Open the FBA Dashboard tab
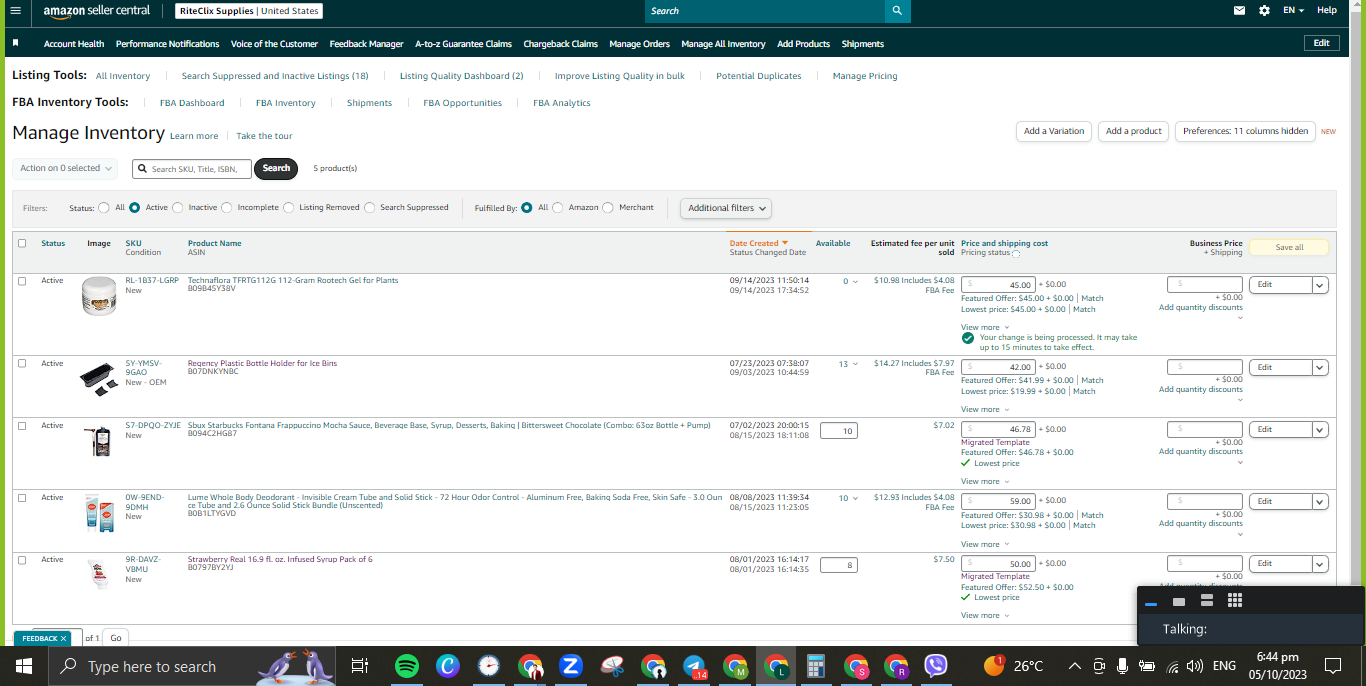The height and width of the screenshot is (686, 1366). tap(192, 103)
